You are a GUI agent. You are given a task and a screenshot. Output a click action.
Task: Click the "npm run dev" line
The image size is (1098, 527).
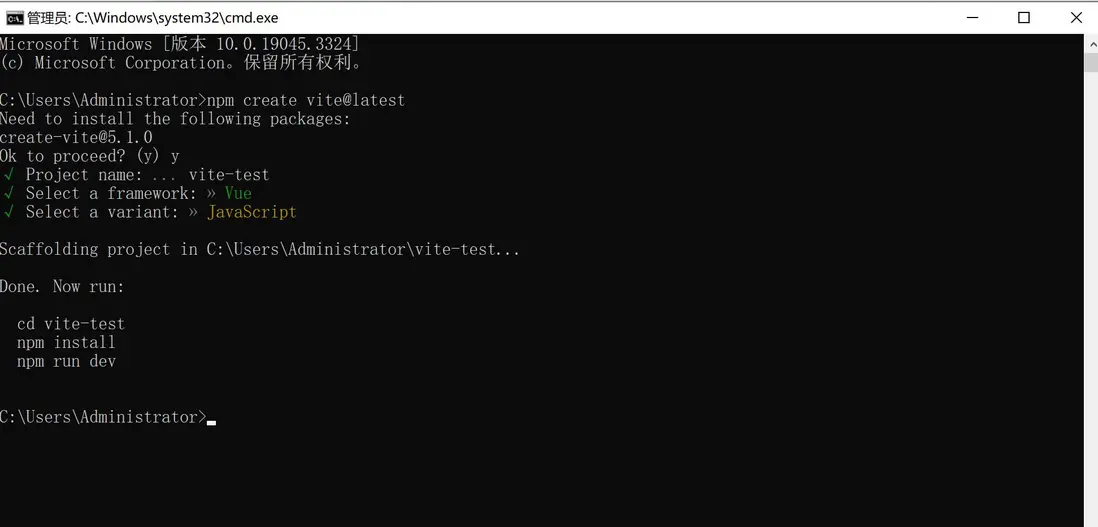click(x=66, y=361)
